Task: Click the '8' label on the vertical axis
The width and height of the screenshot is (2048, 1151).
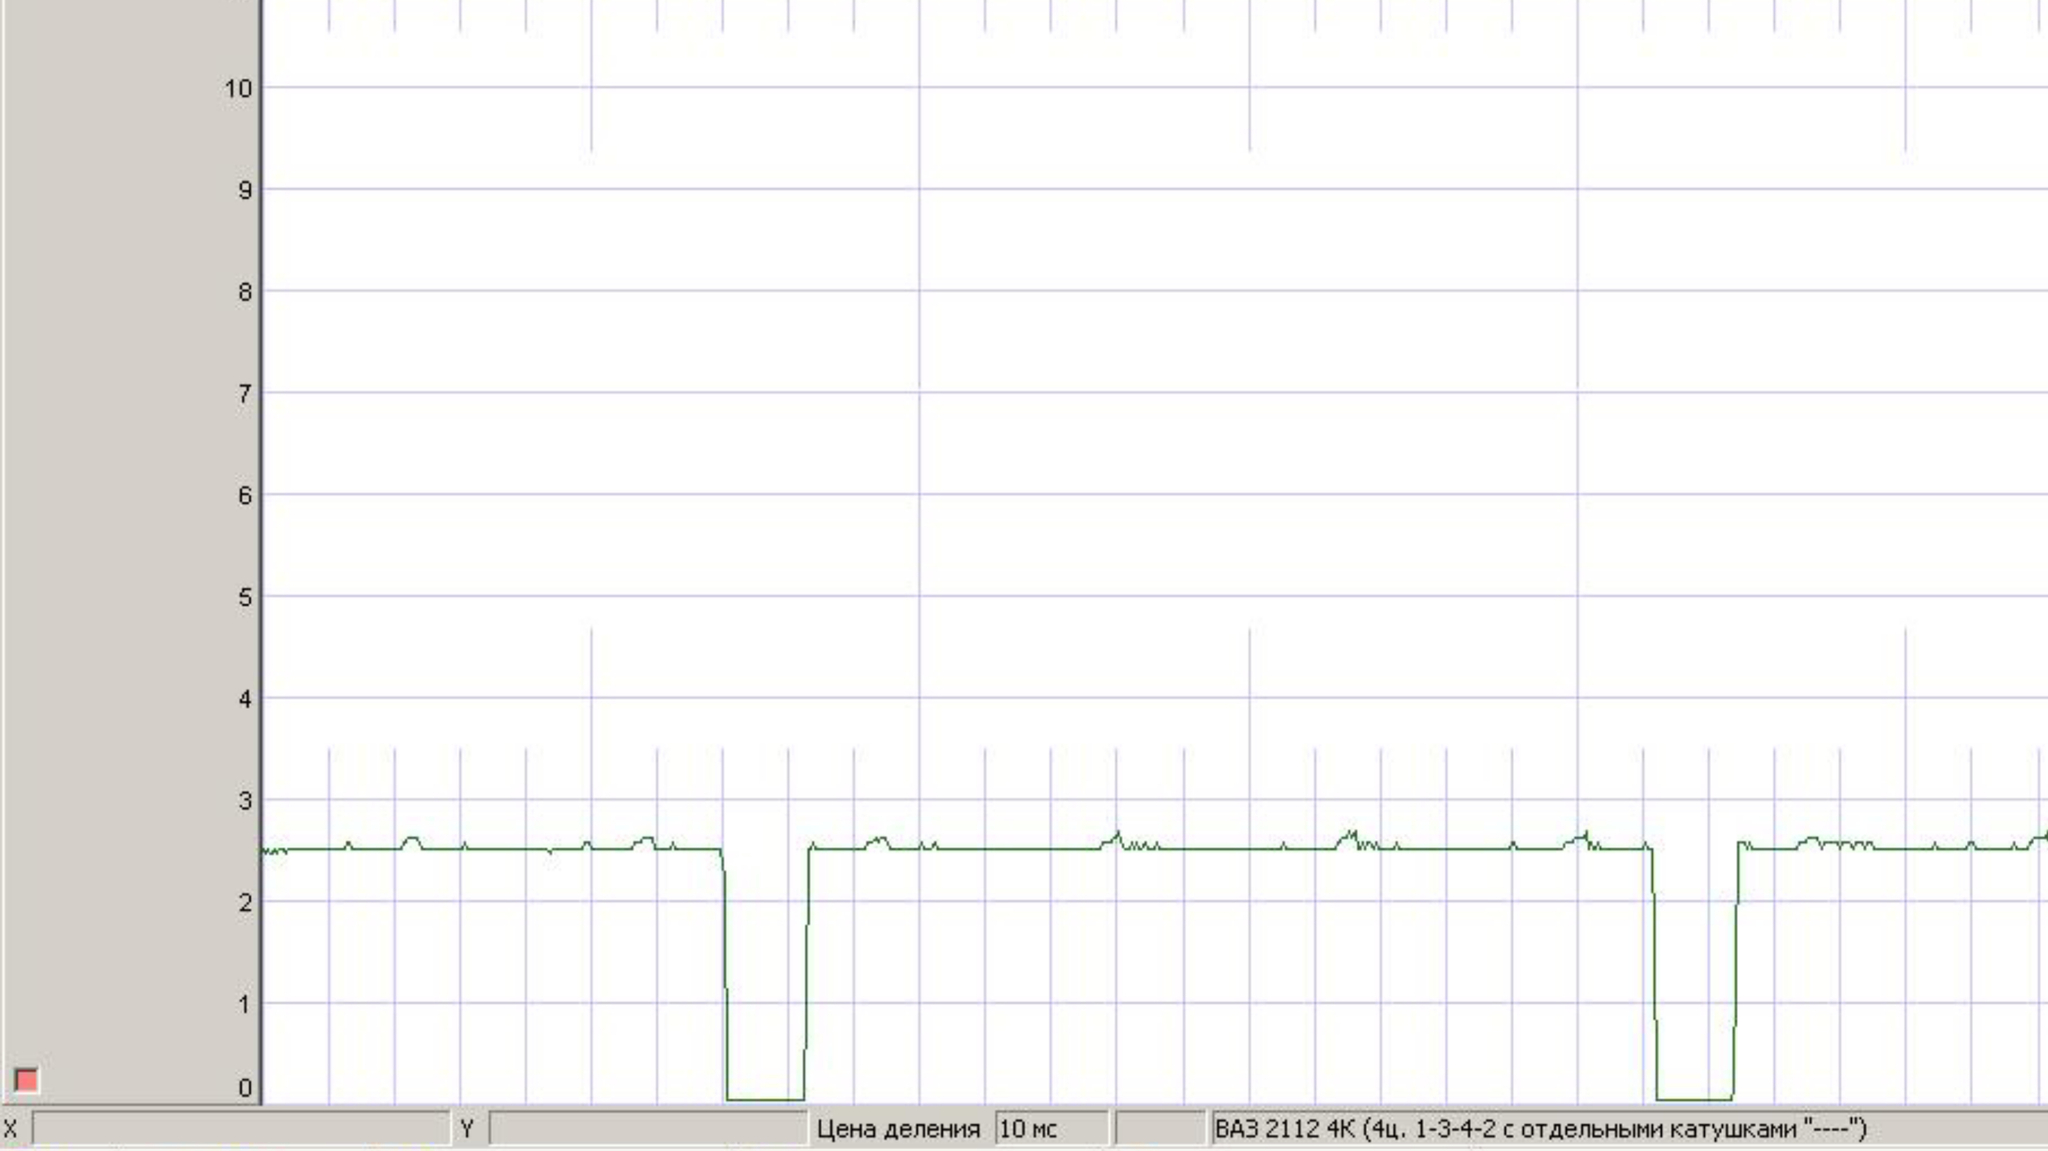Action: [245, 292]
